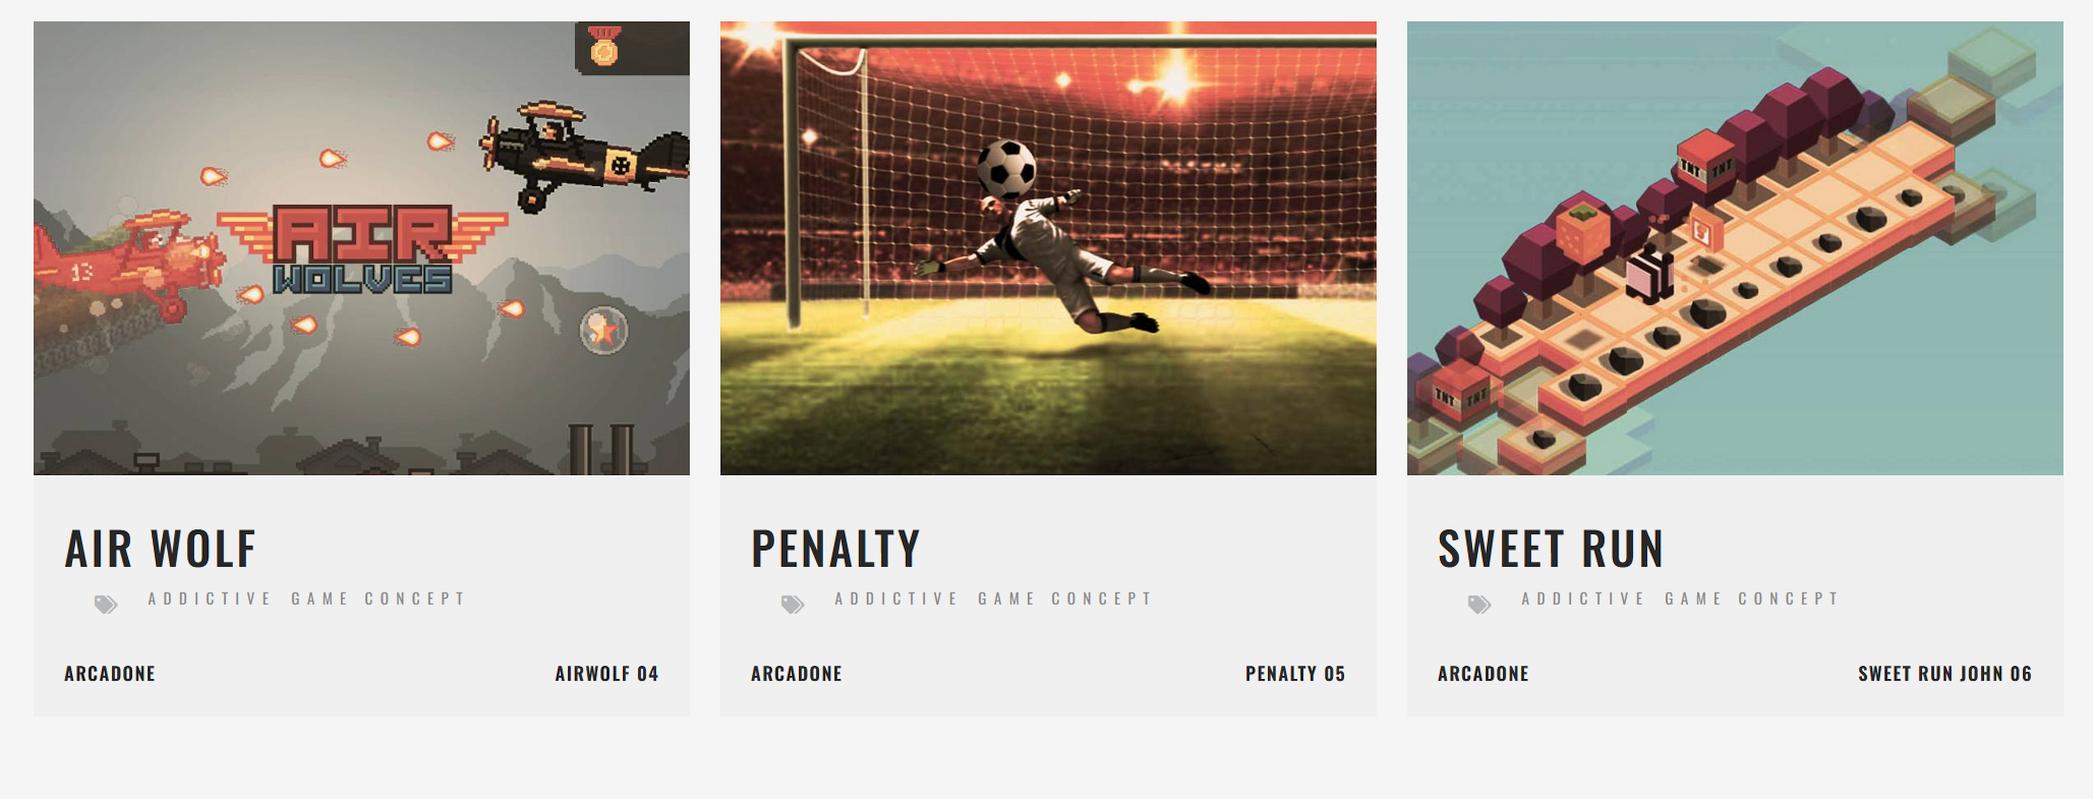This screenshot has width=2093, height=799.
Task: Open the Penalty goalkeeper thumbnail
Action: [1048, 248]
